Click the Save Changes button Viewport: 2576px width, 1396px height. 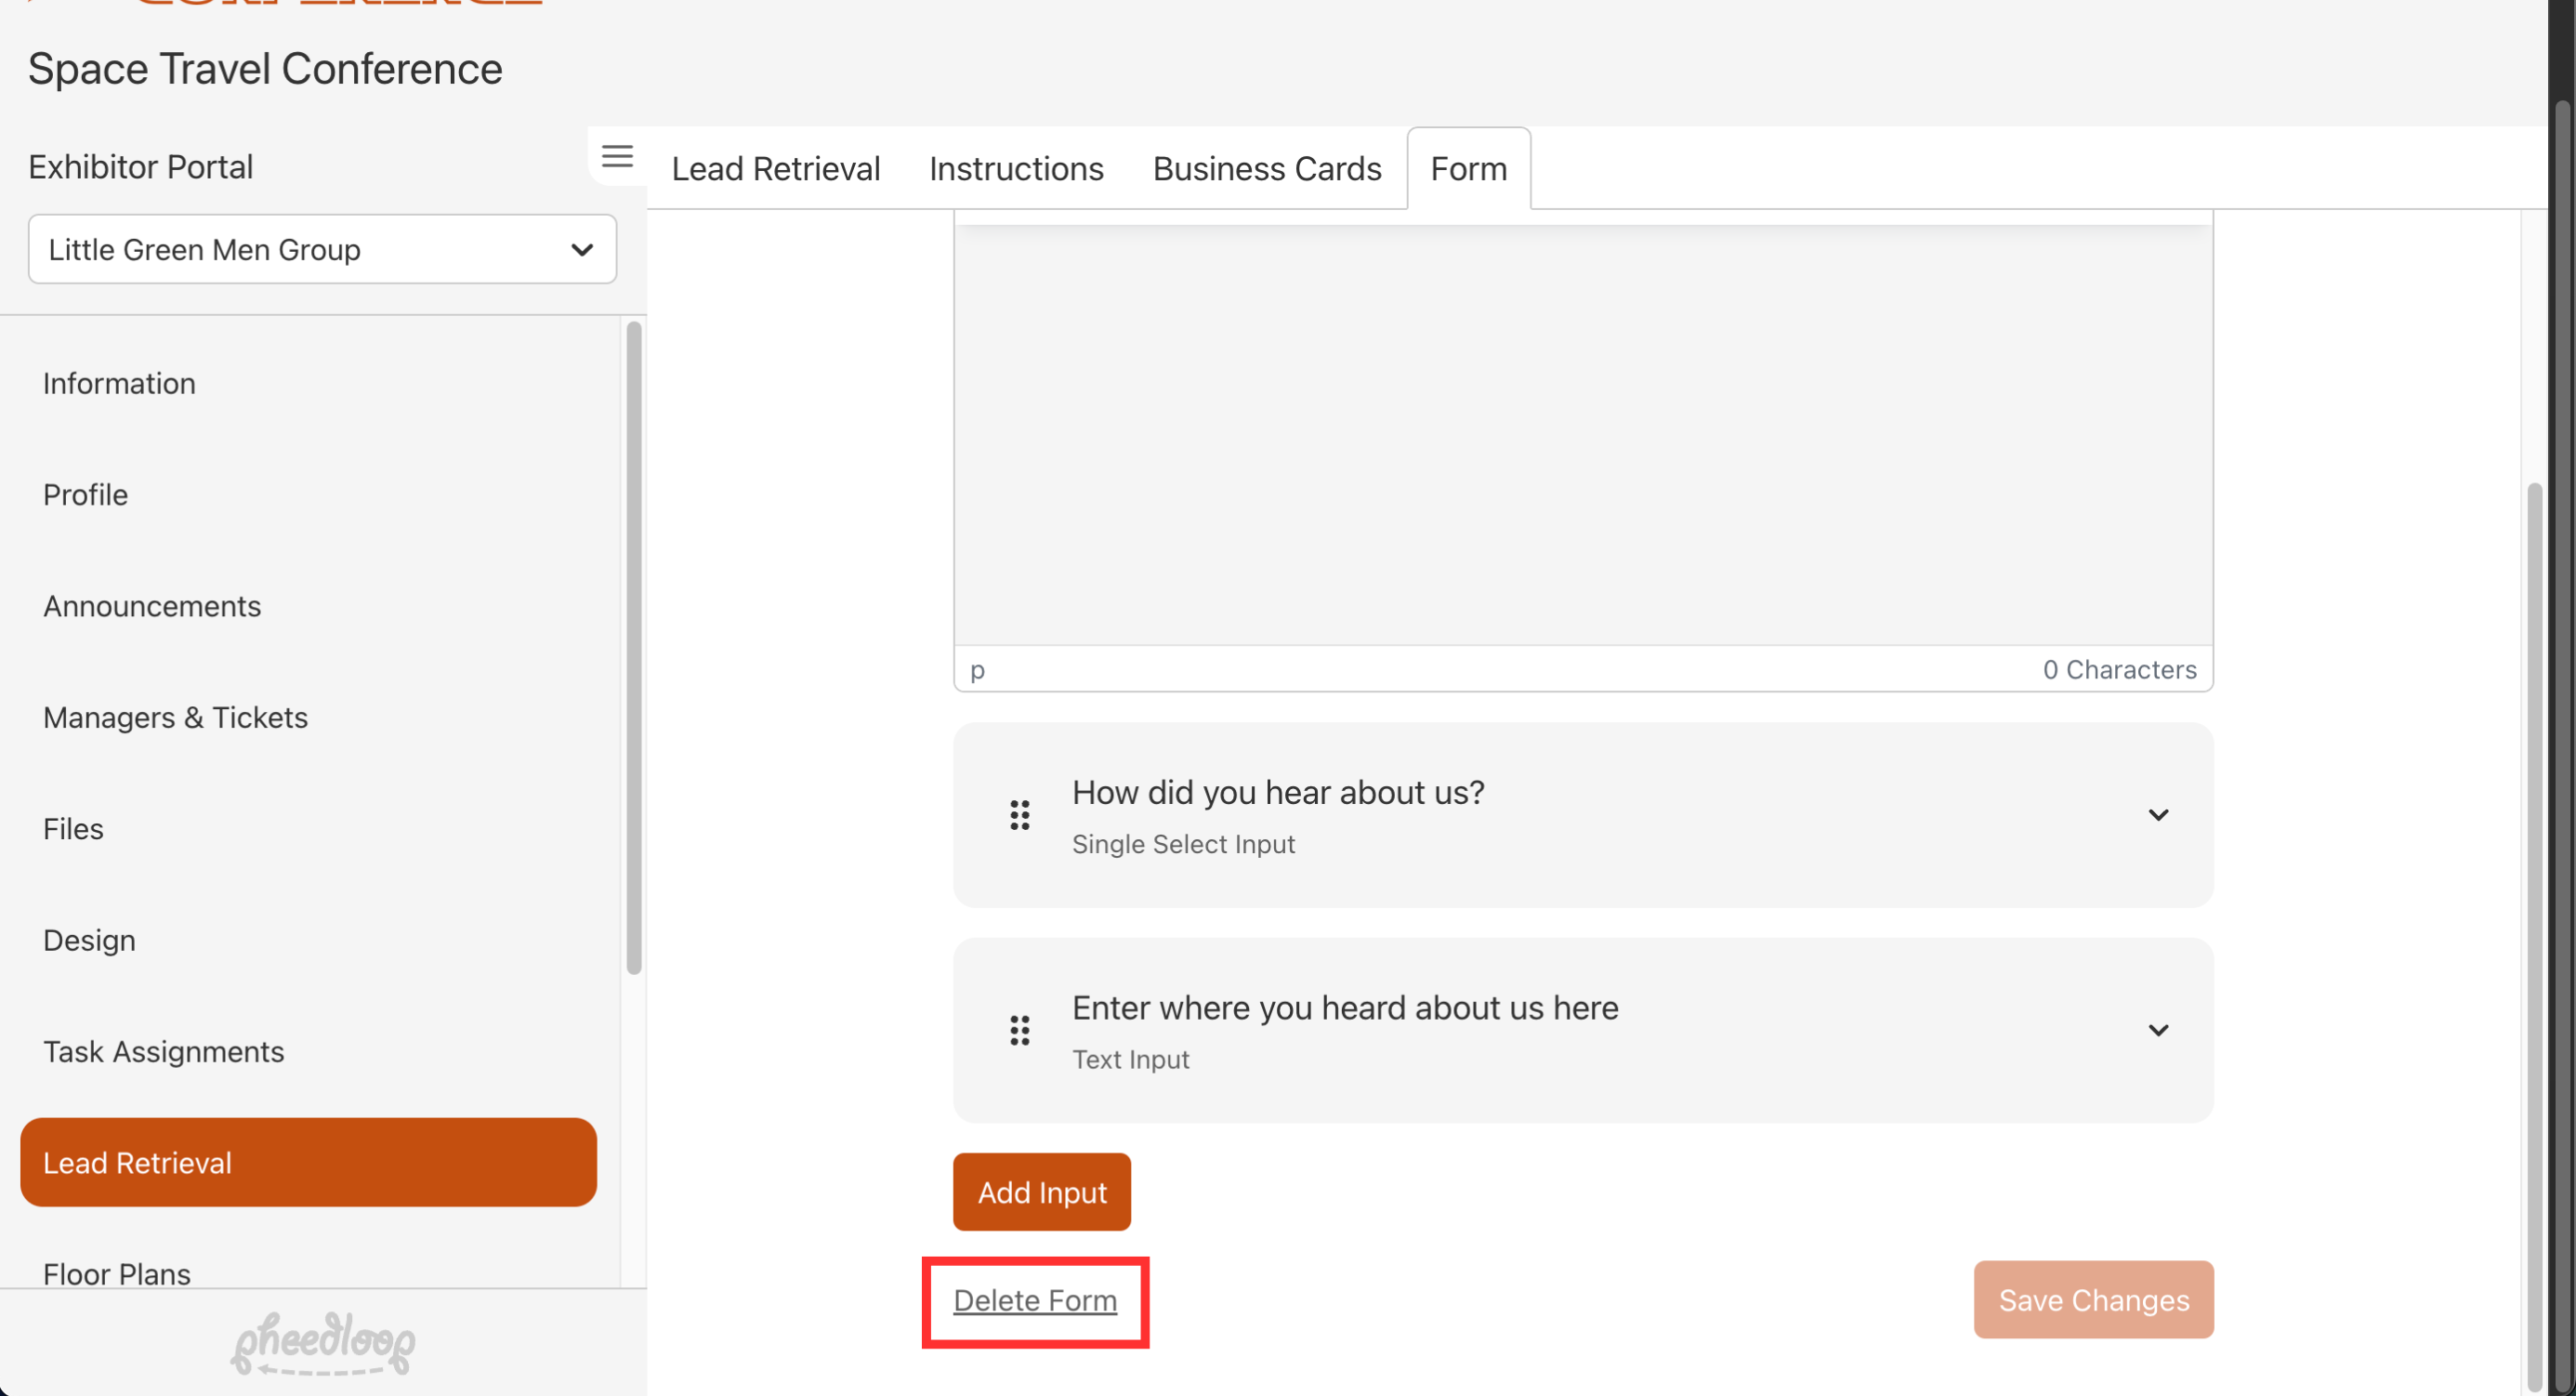[x=2093, y=1300]
